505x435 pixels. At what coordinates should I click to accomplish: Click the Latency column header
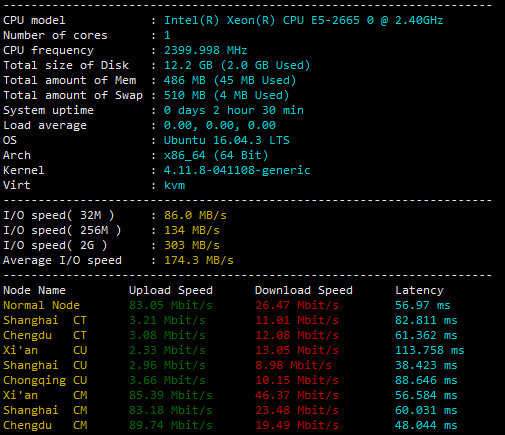(x=419, y=290)
